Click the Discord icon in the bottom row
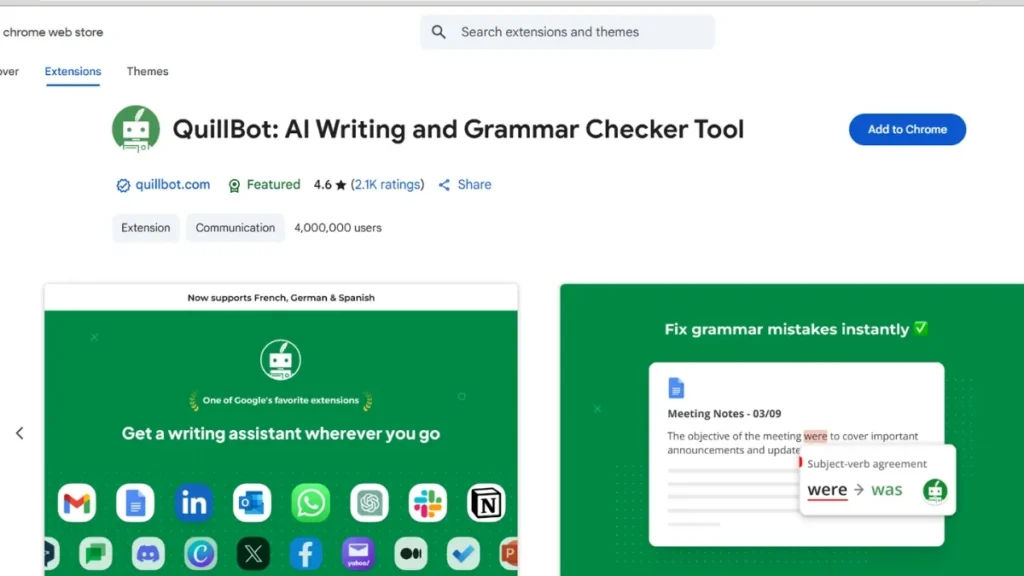Screen dimensions: 1024x576 pyautogui.click(x=148, y=554)
